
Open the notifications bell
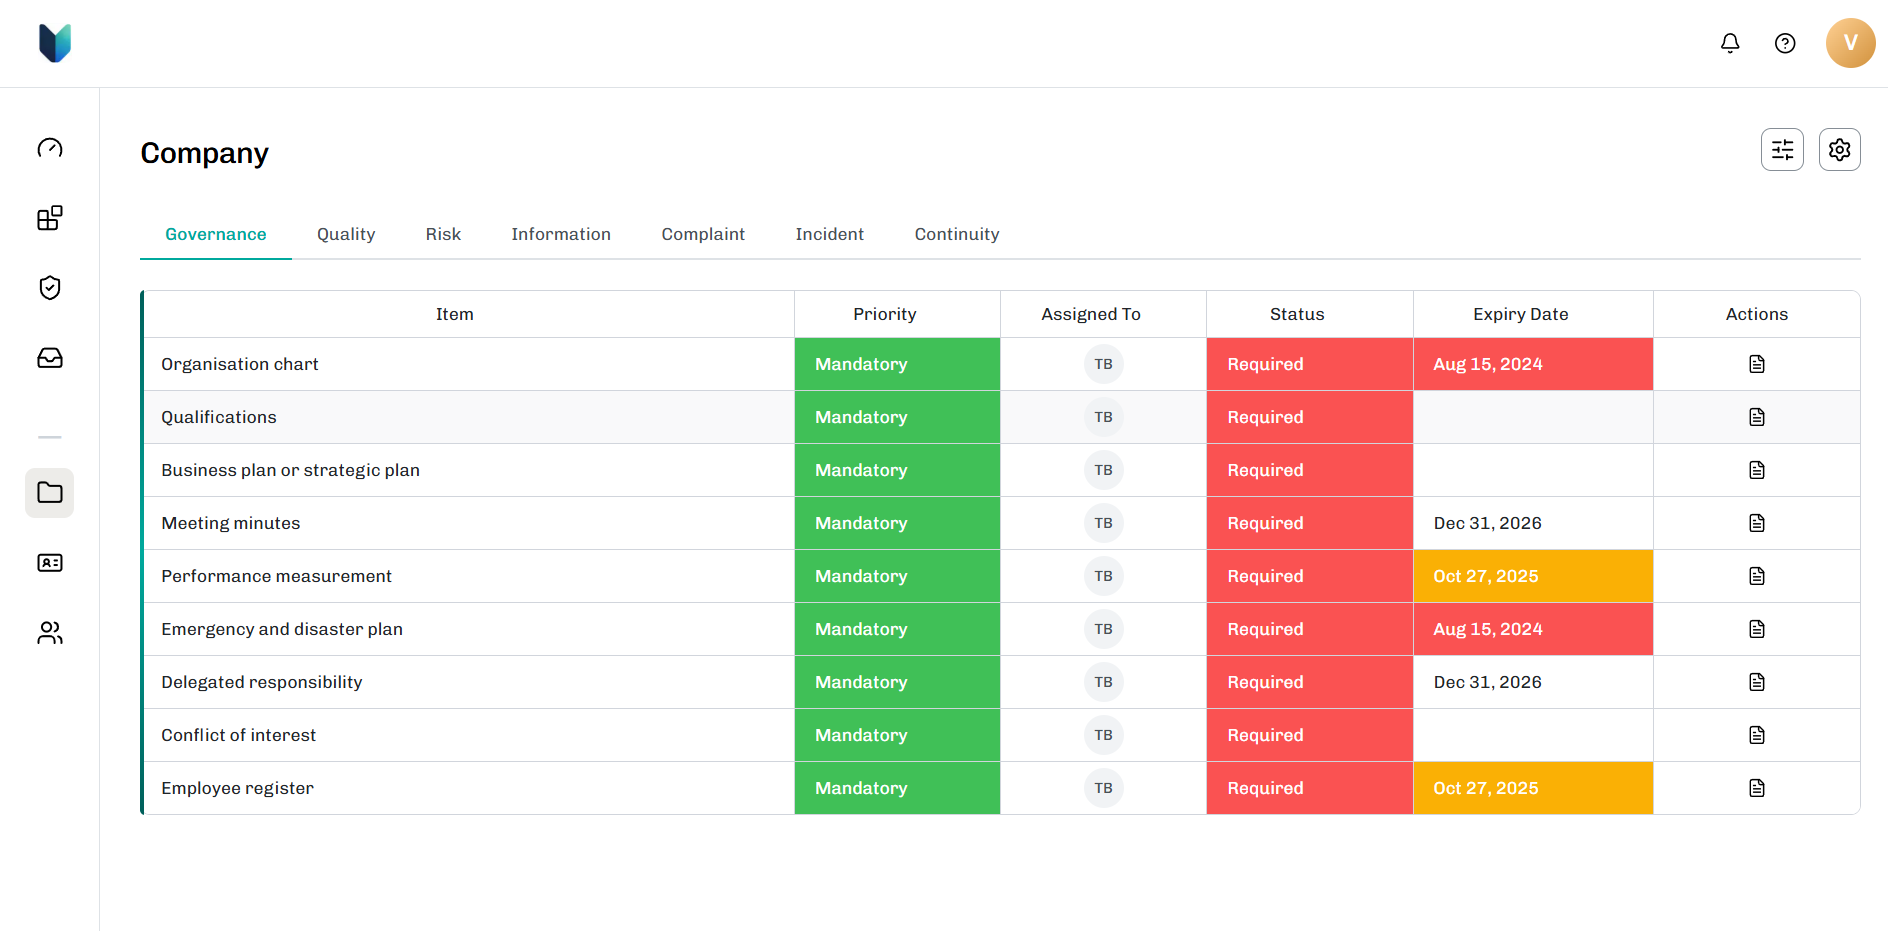point(1729,43)
